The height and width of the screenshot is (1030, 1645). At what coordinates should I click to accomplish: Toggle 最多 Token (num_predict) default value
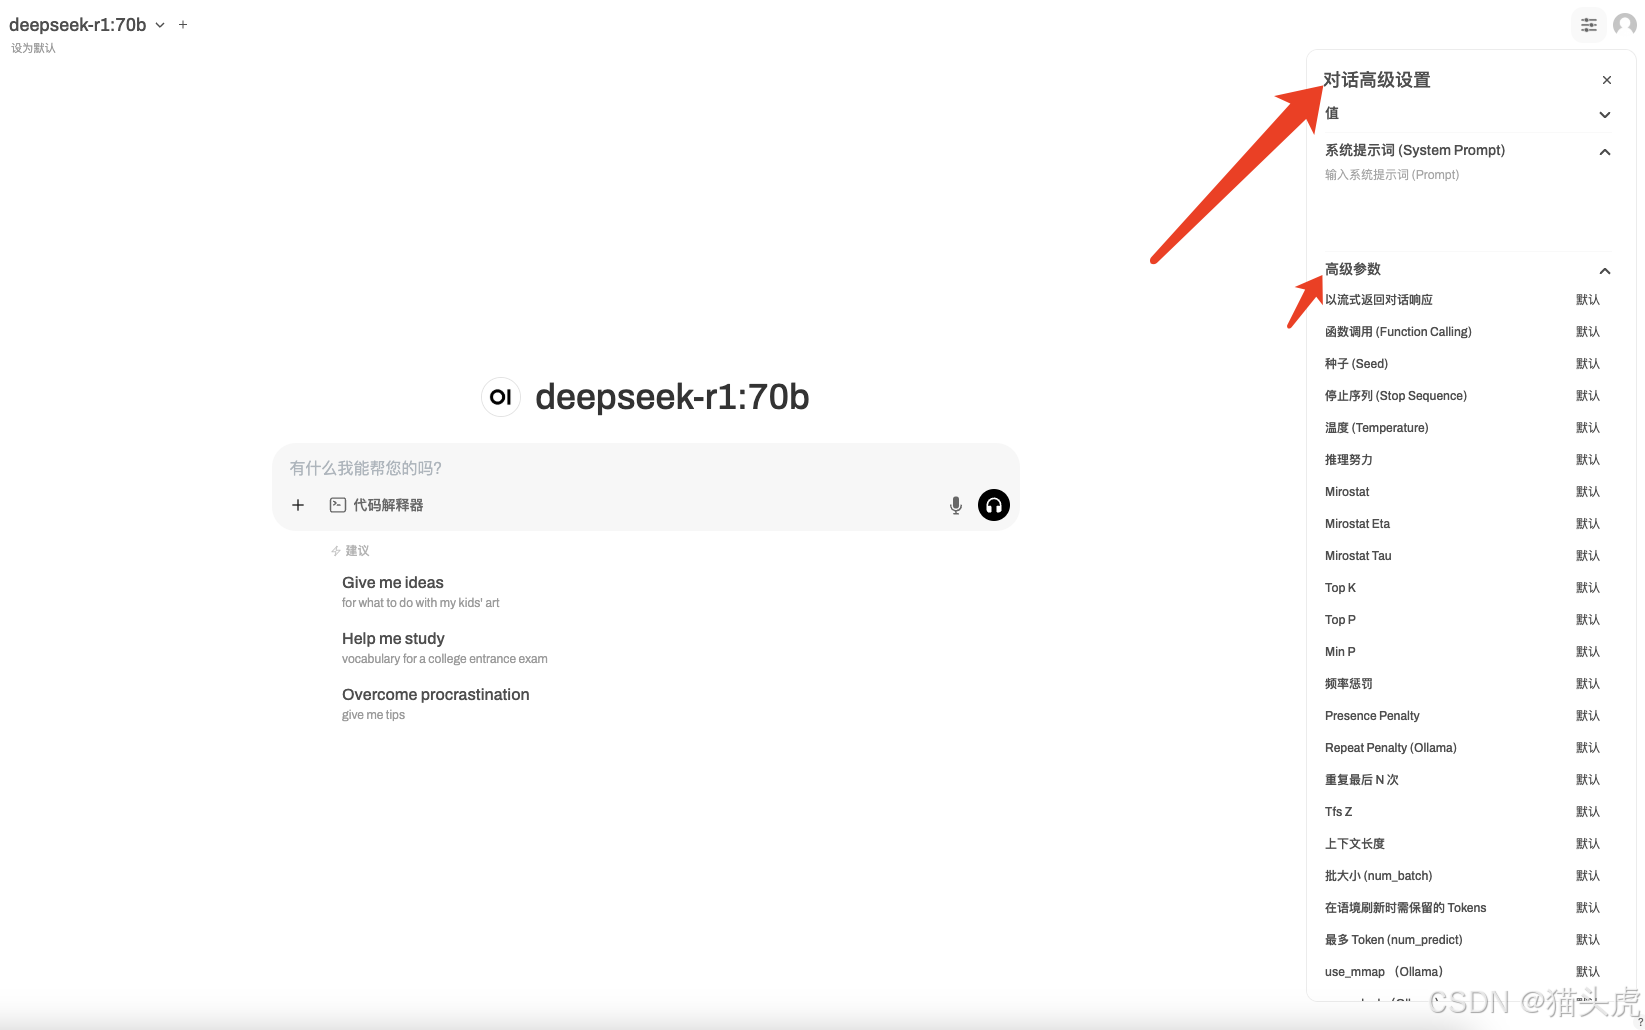[1588, 940]
